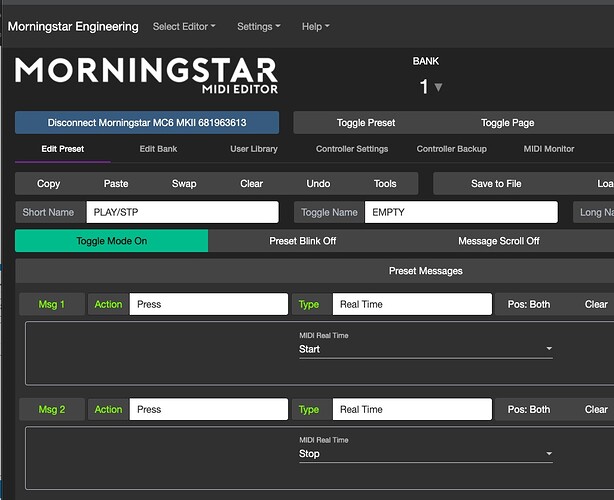Click the Msg 1 label
Screen dimensions: 614x500
point(52,304)
